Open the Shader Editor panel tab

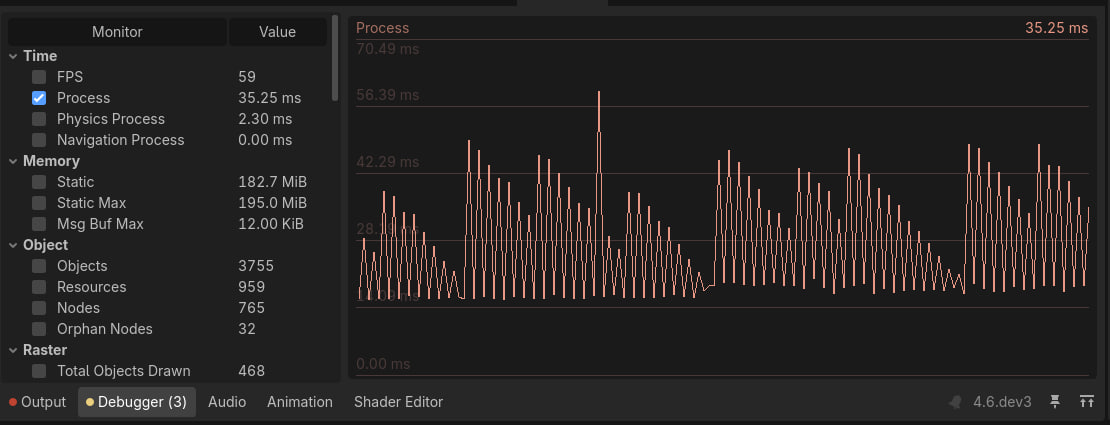coord(398,402)
